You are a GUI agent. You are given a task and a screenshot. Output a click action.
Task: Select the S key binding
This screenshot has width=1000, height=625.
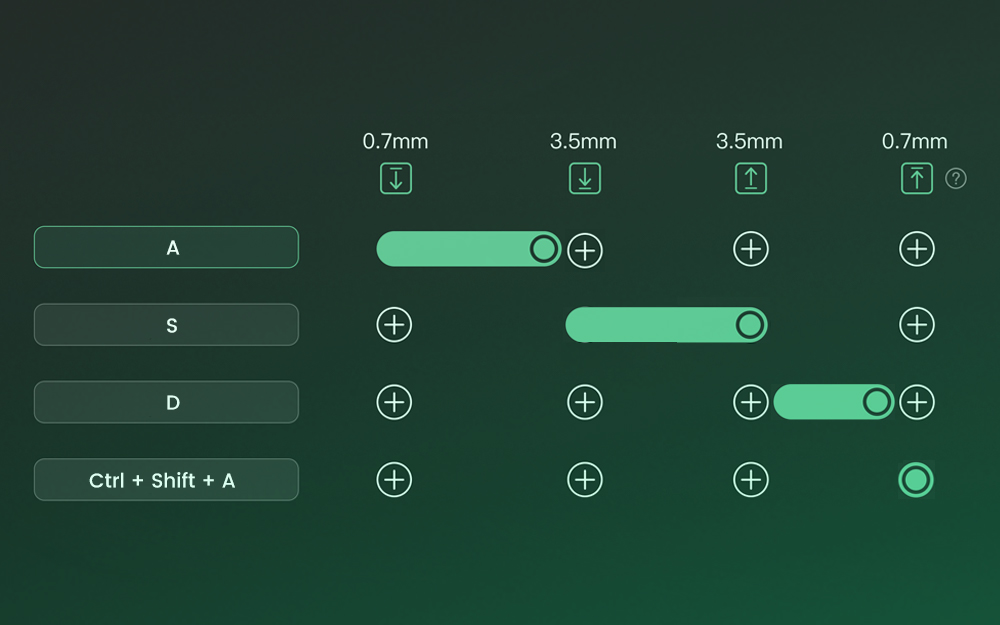click(x=166, y=325)
